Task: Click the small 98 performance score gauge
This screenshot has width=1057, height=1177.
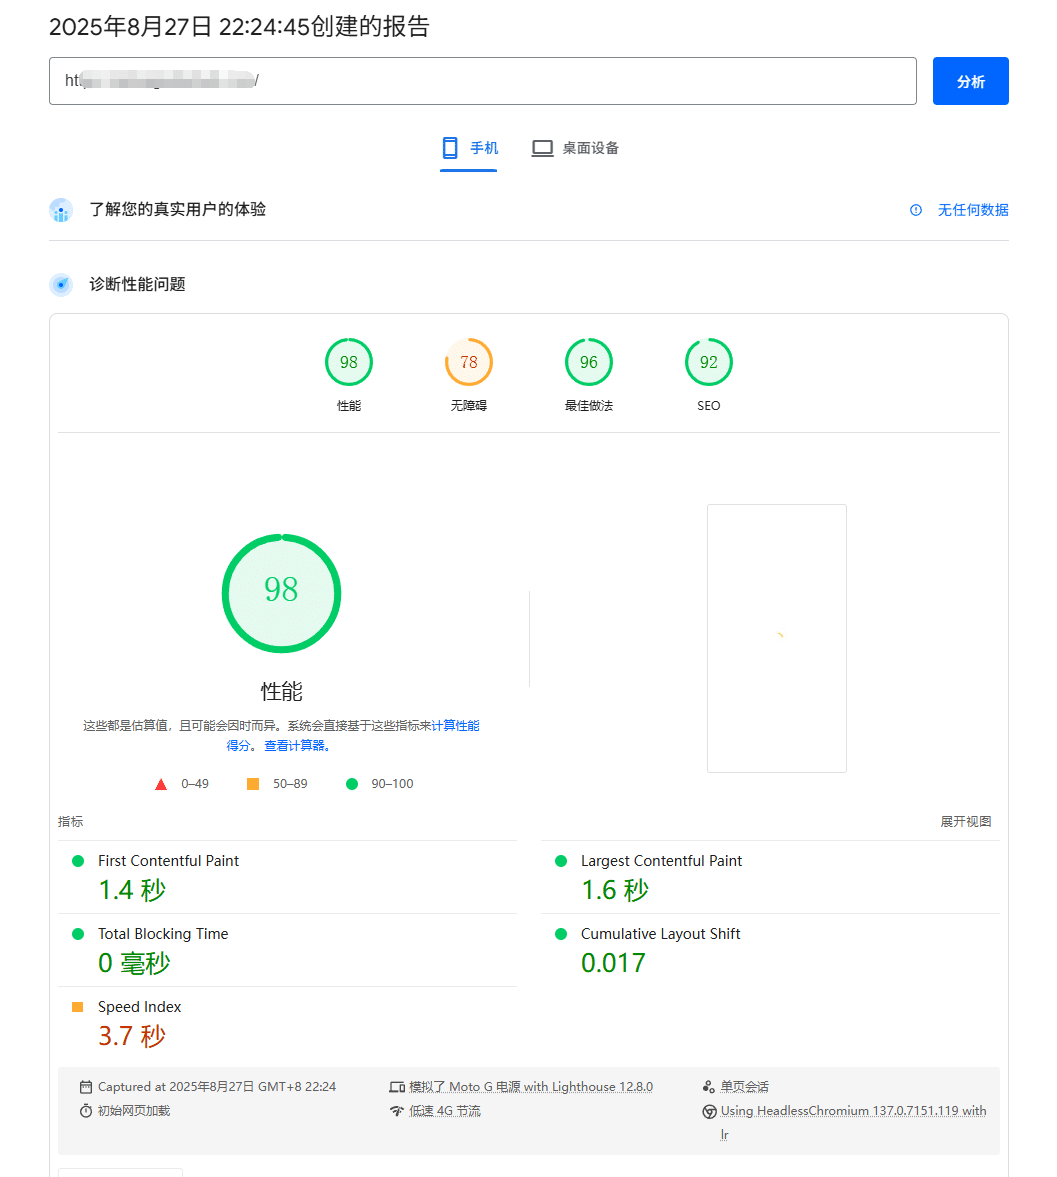Action: [x=348, y=363]
